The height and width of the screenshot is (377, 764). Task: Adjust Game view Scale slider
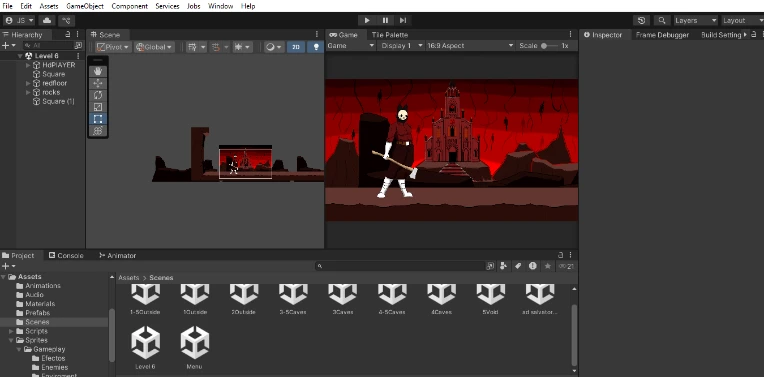(x=549, y=46)
